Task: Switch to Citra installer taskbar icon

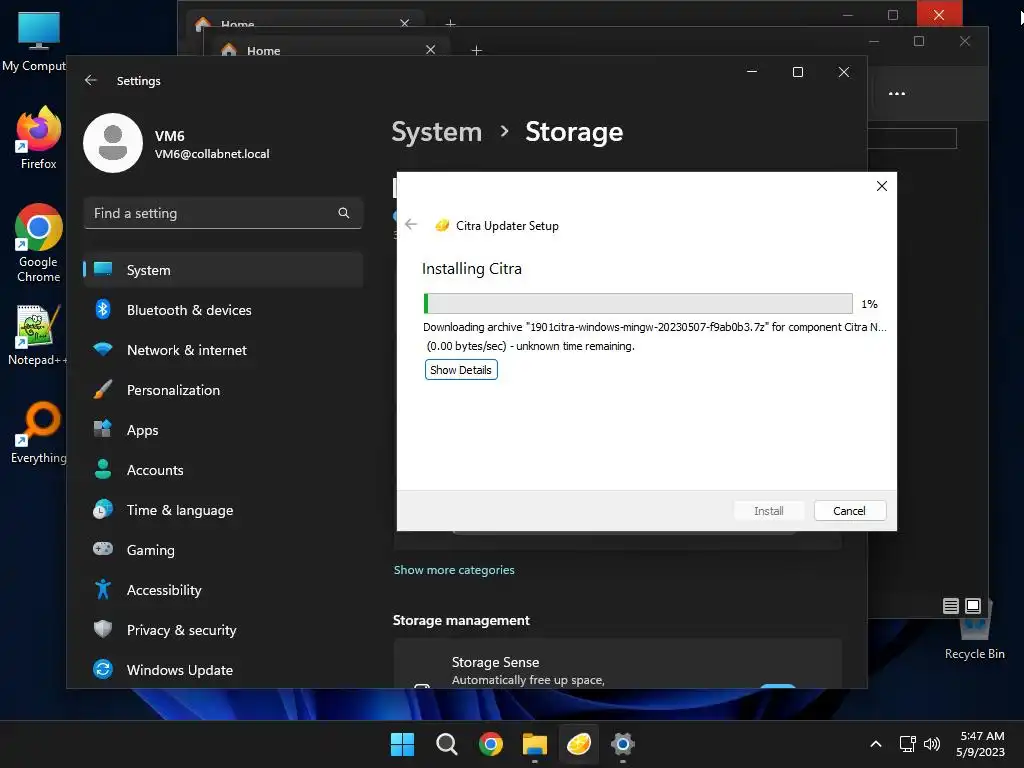Action: (579, 744)
